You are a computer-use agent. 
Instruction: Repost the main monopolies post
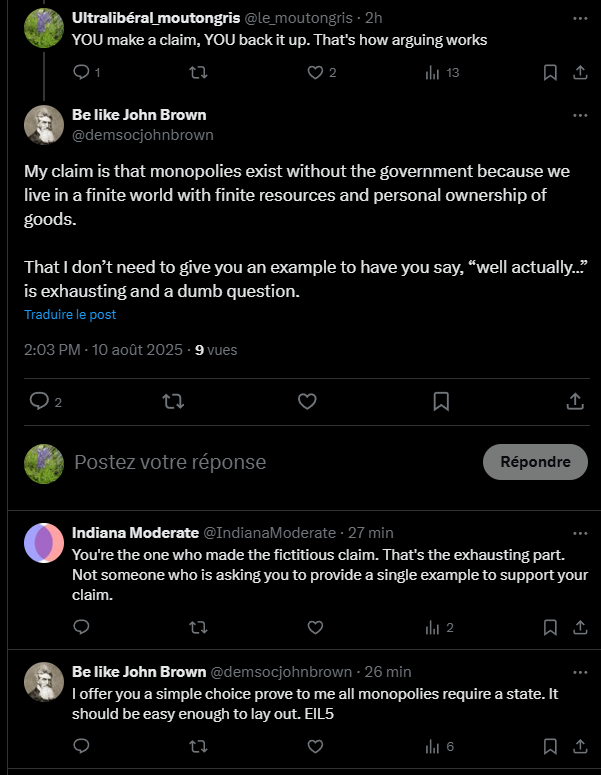point(173,401)
